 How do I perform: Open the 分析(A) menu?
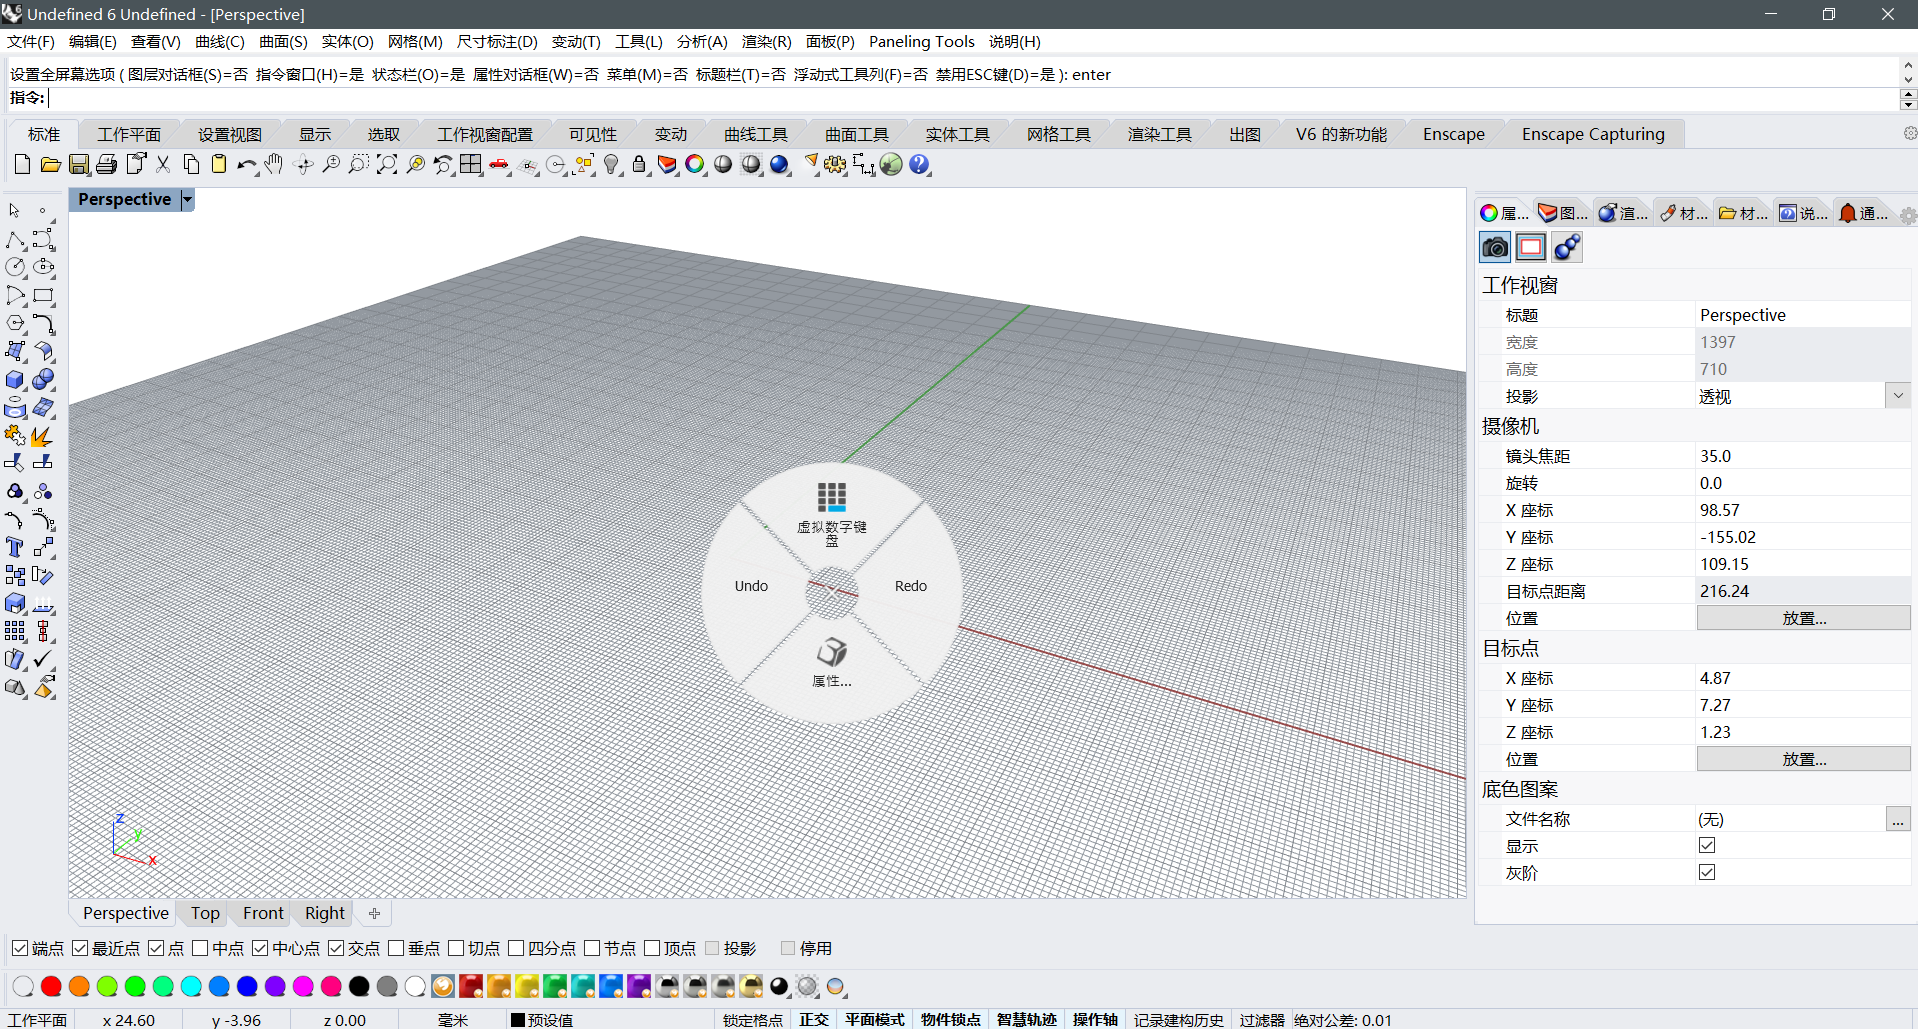coord(702,42)
